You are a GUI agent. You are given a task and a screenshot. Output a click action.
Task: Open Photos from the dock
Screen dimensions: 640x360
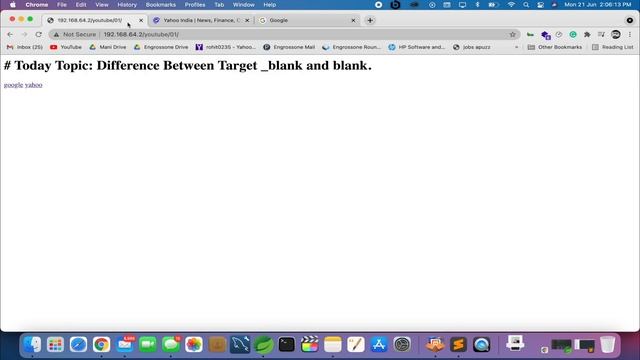[x=194, y=344]
